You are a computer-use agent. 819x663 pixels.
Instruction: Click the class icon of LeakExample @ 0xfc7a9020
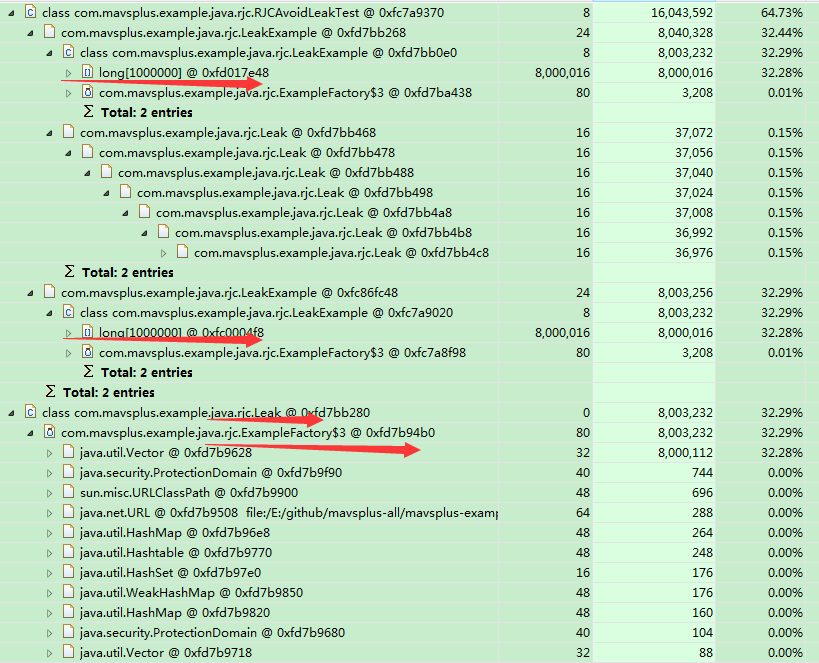[x=68, y=312]
